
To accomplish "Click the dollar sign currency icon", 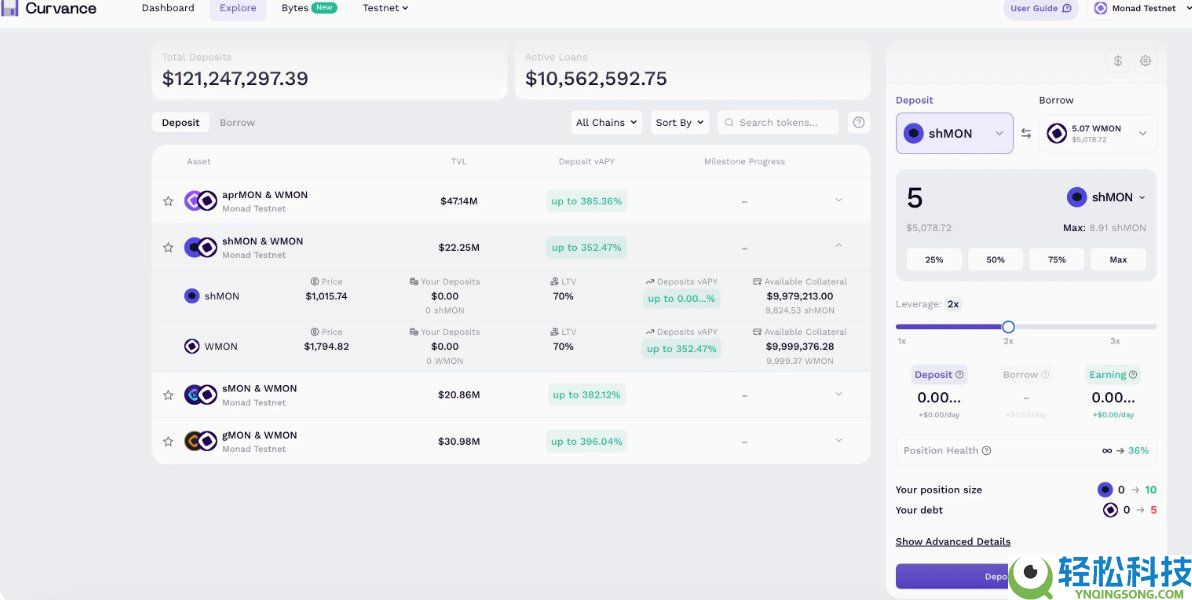I will pyautogui.click(x=1117, y=61).
